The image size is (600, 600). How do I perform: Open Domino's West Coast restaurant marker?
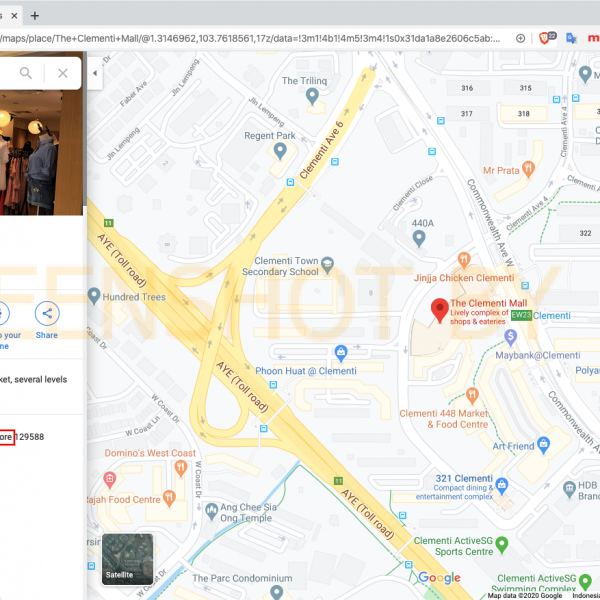(x=181, y=468)
